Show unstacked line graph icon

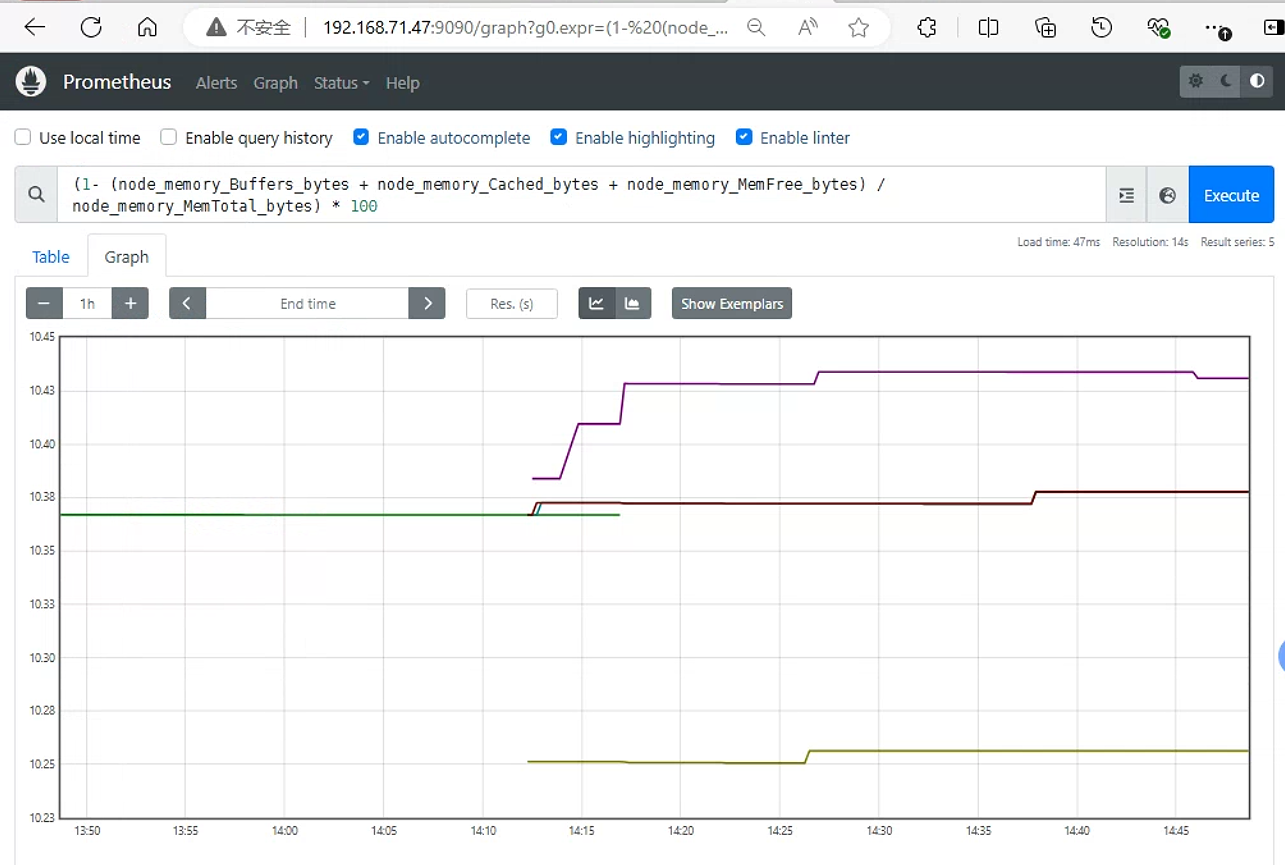click(597, 303)
